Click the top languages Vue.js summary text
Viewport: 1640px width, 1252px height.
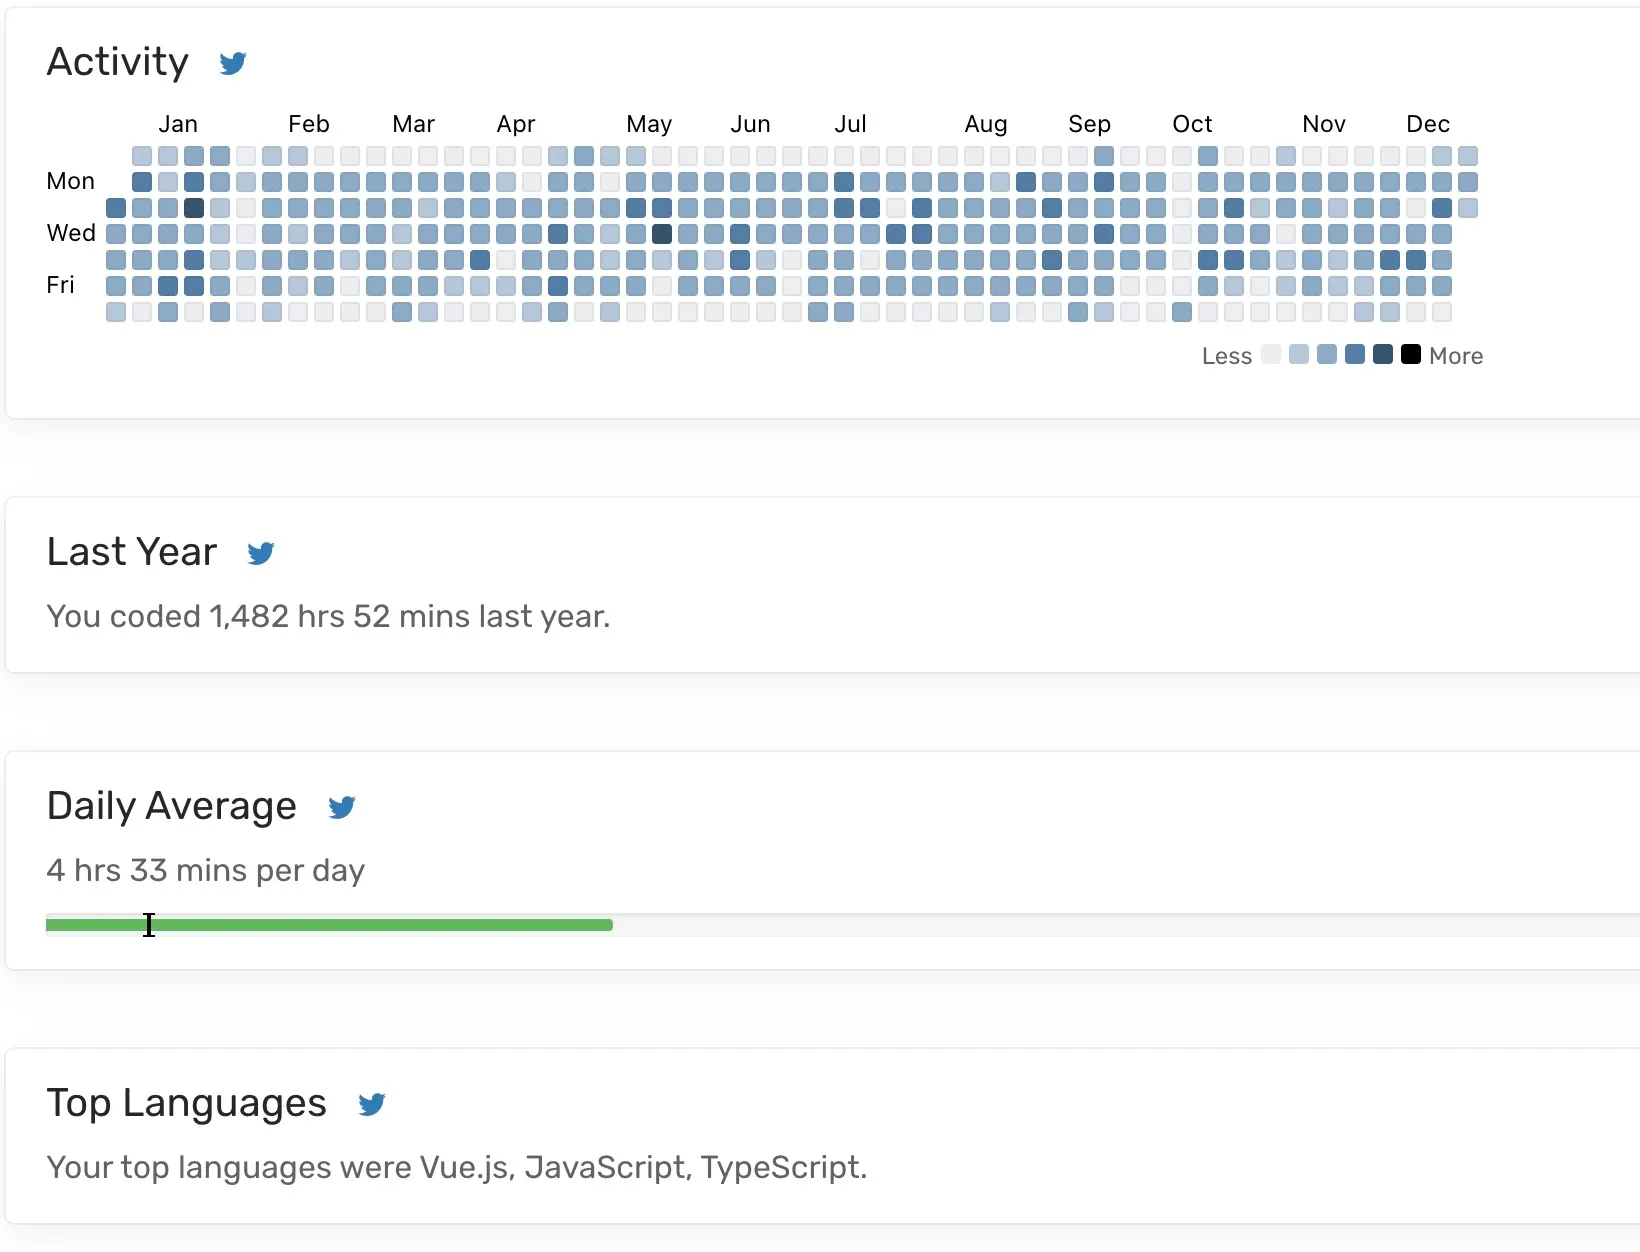coord(457,1167)
